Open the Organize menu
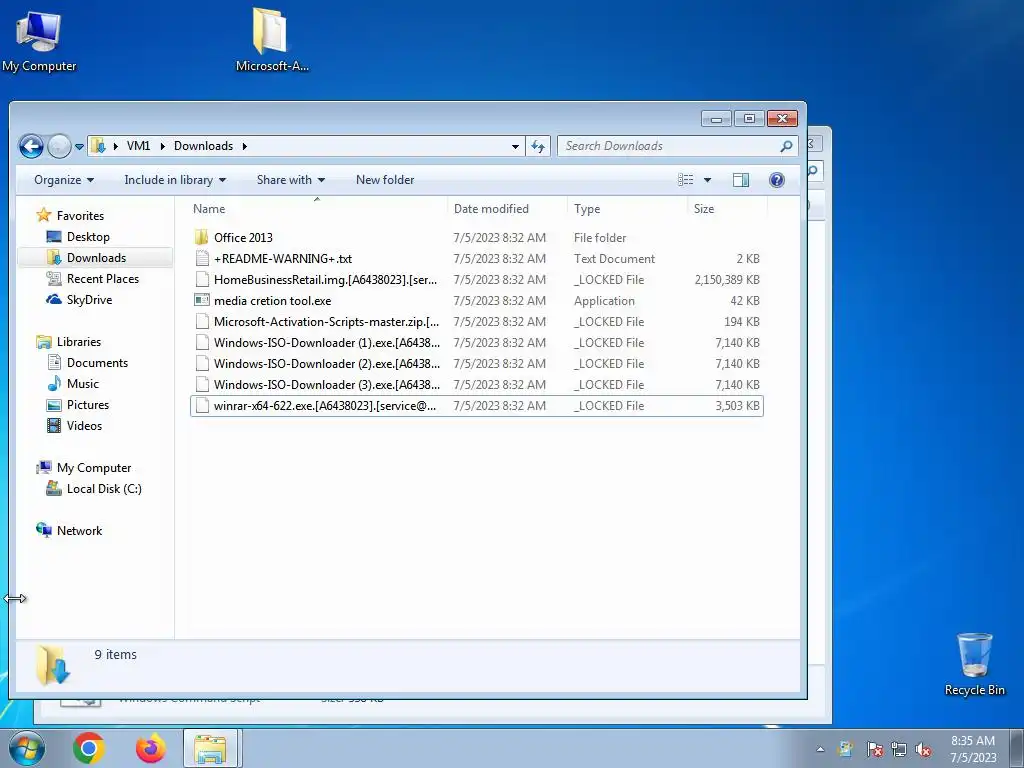This screenshot has height=768, width=1024. (64, 180)
